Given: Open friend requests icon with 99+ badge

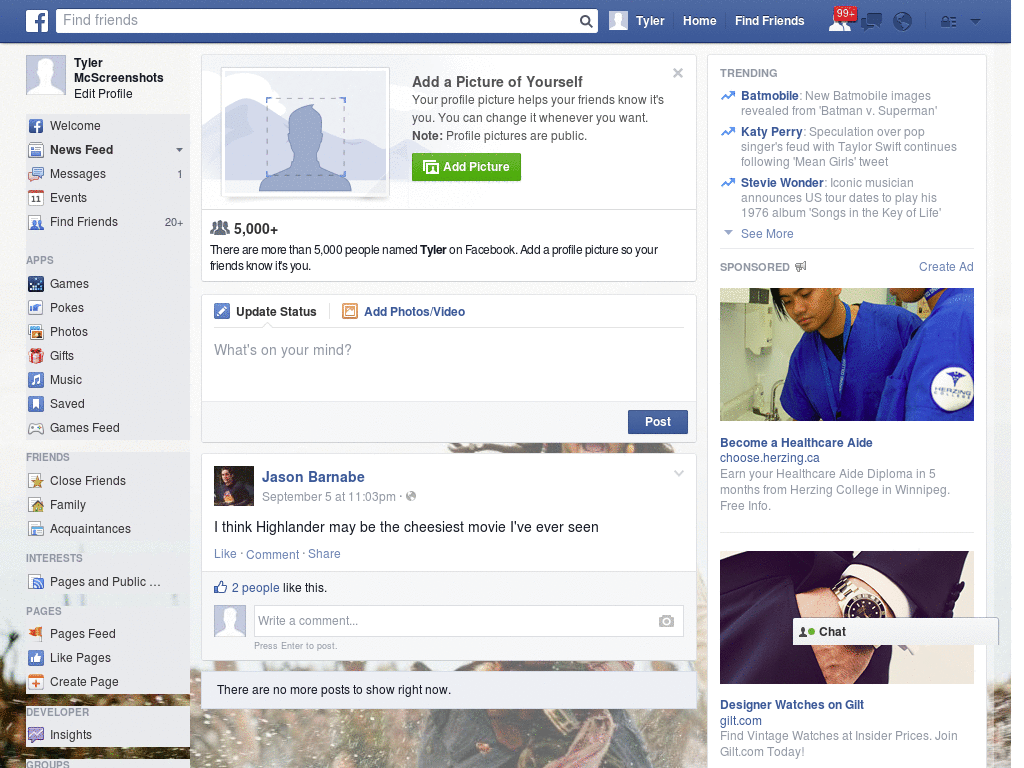Looking at the screenshot, I should point(840,20).
